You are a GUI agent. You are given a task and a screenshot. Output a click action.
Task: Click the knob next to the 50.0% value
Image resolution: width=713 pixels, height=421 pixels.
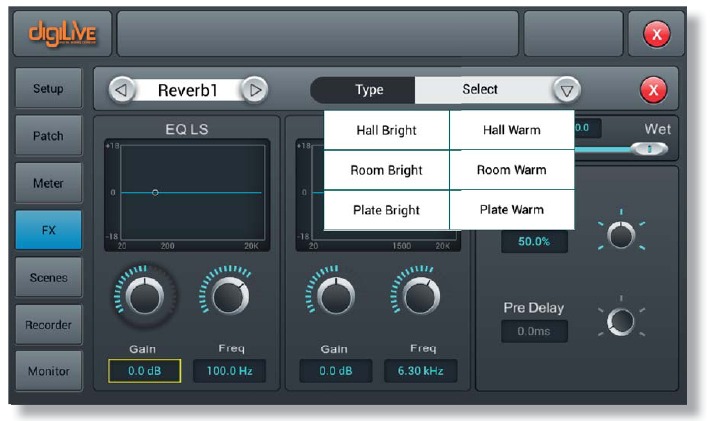[x=621, y=235]
